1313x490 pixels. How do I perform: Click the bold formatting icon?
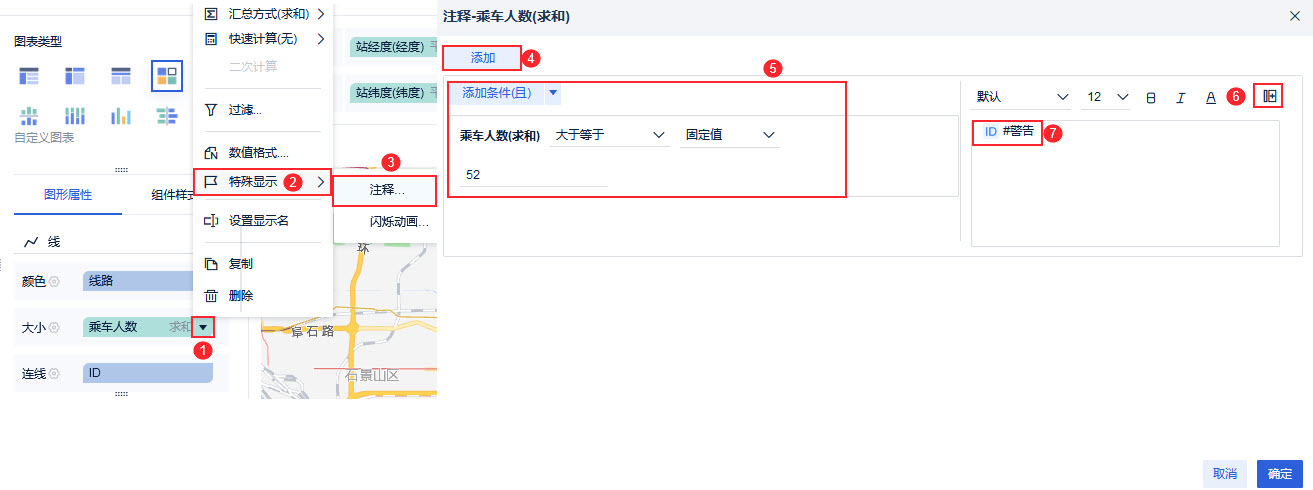pos(1150,97)
